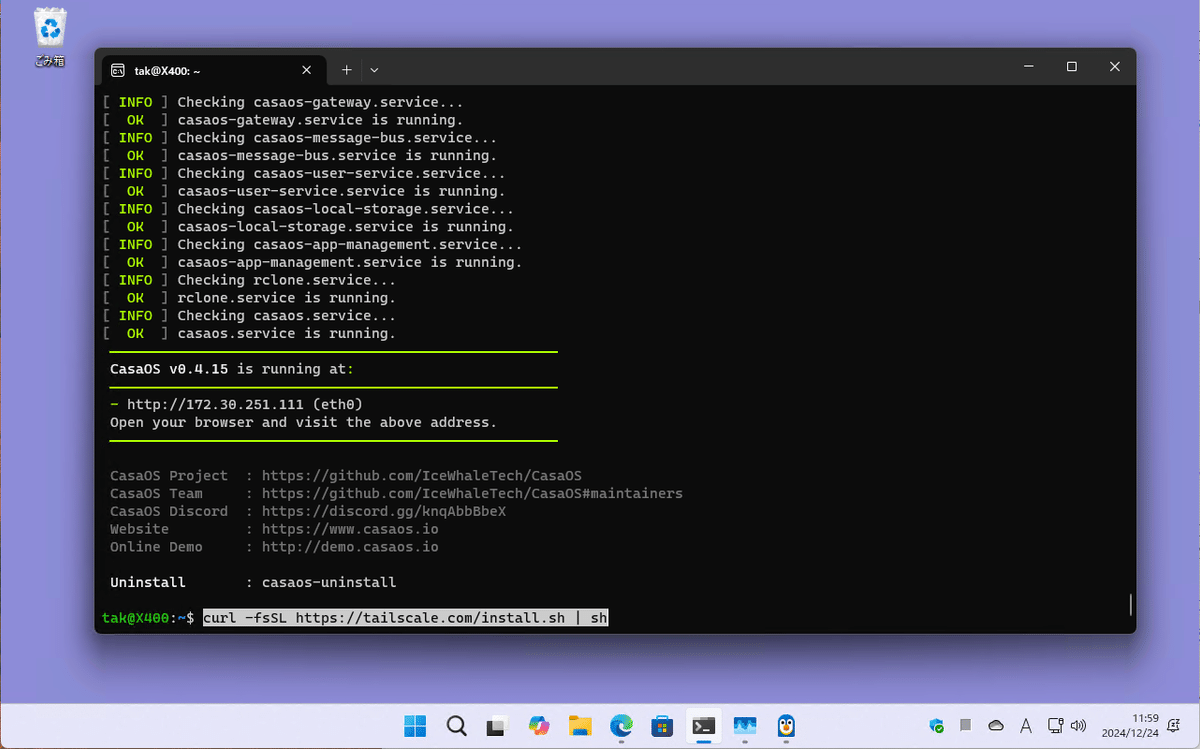Click 'casaos-gateway.service is running.' line
The width and height of the screenshot is (1200, 749).
click(x=319, y=120)
